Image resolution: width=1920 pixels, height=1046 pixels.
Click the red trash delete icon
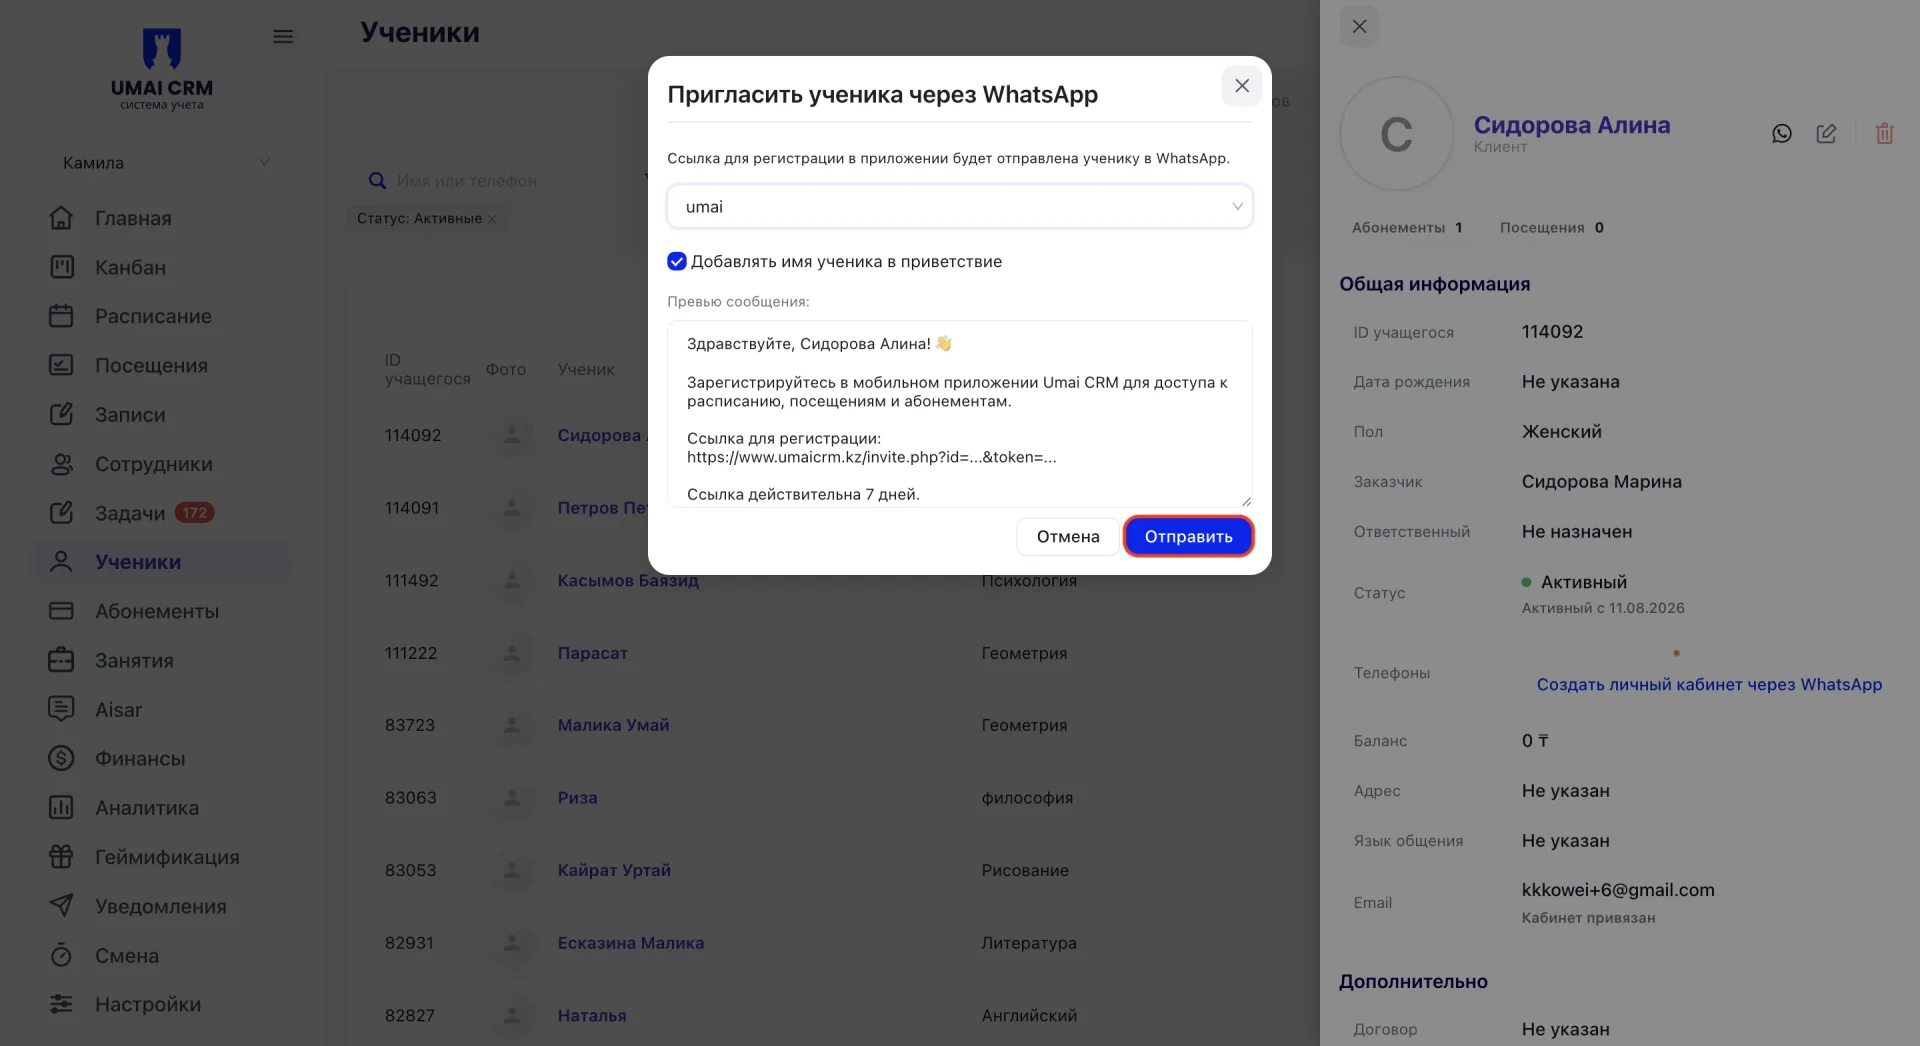1884,134
